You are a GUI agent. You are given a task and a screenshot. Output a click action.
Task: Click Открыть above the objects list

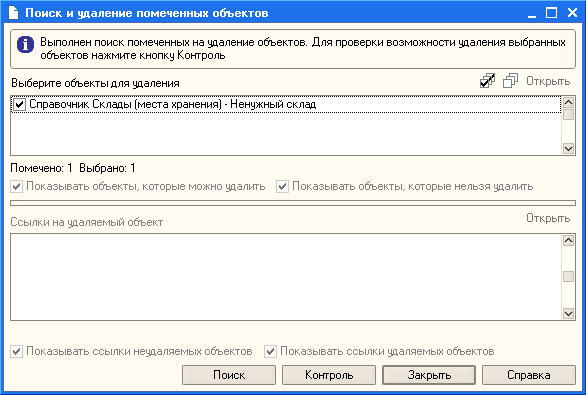click(548, 81)
